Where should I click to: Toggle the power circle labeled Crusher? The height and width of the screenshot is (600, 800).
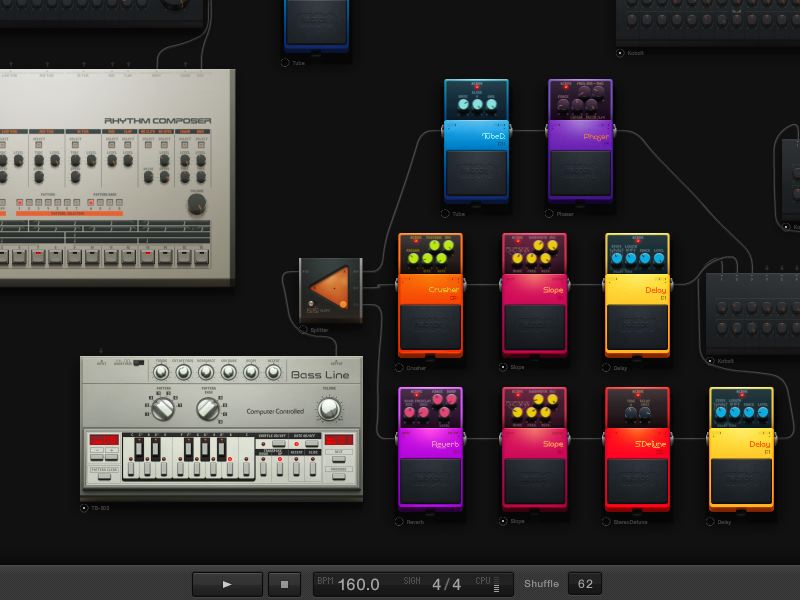coord(401,368)
